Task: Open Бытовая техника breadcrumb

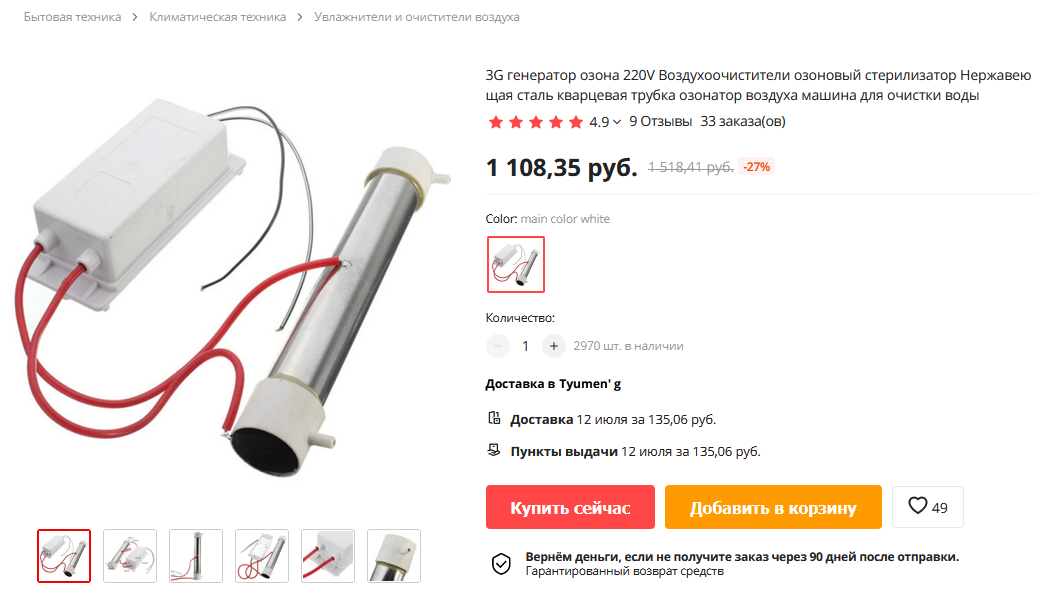Action: click(x=72, y=17)
